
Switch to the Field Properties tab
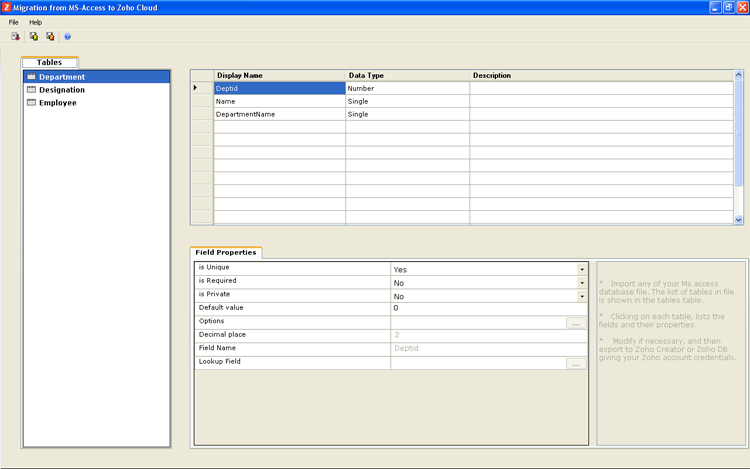click(226, 252)
